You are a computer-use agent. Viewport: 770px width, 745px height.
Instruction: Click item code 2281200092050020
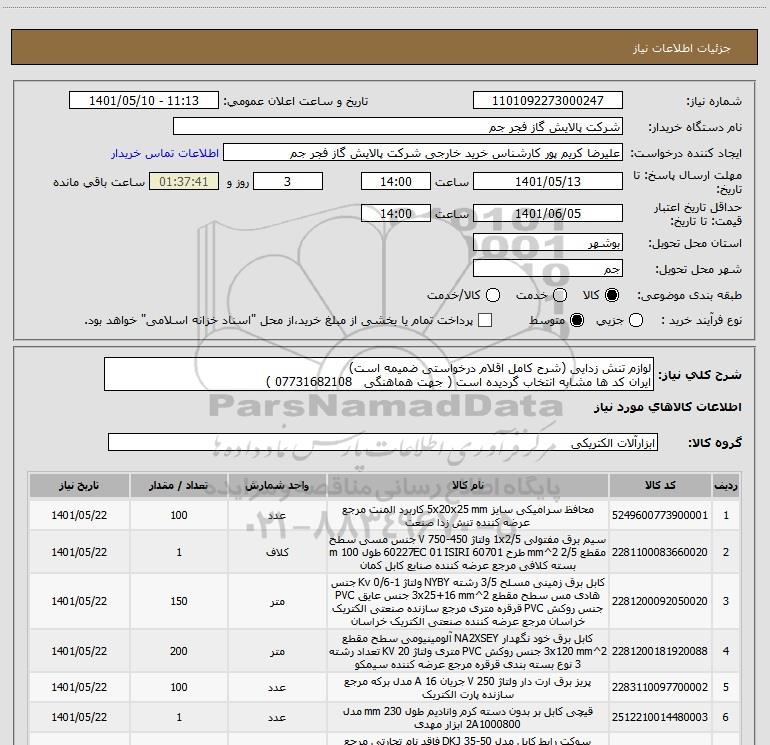660,601
